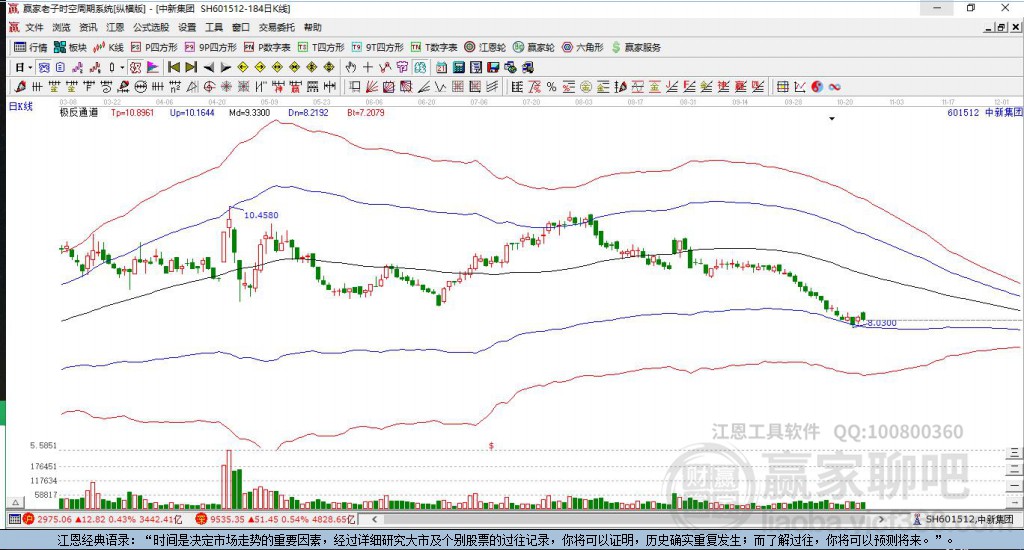Image resolution: width=1024 pixels, height=550 pixels.
Task: Click the keyboard icon in status bar
Action: pos(14,519)
